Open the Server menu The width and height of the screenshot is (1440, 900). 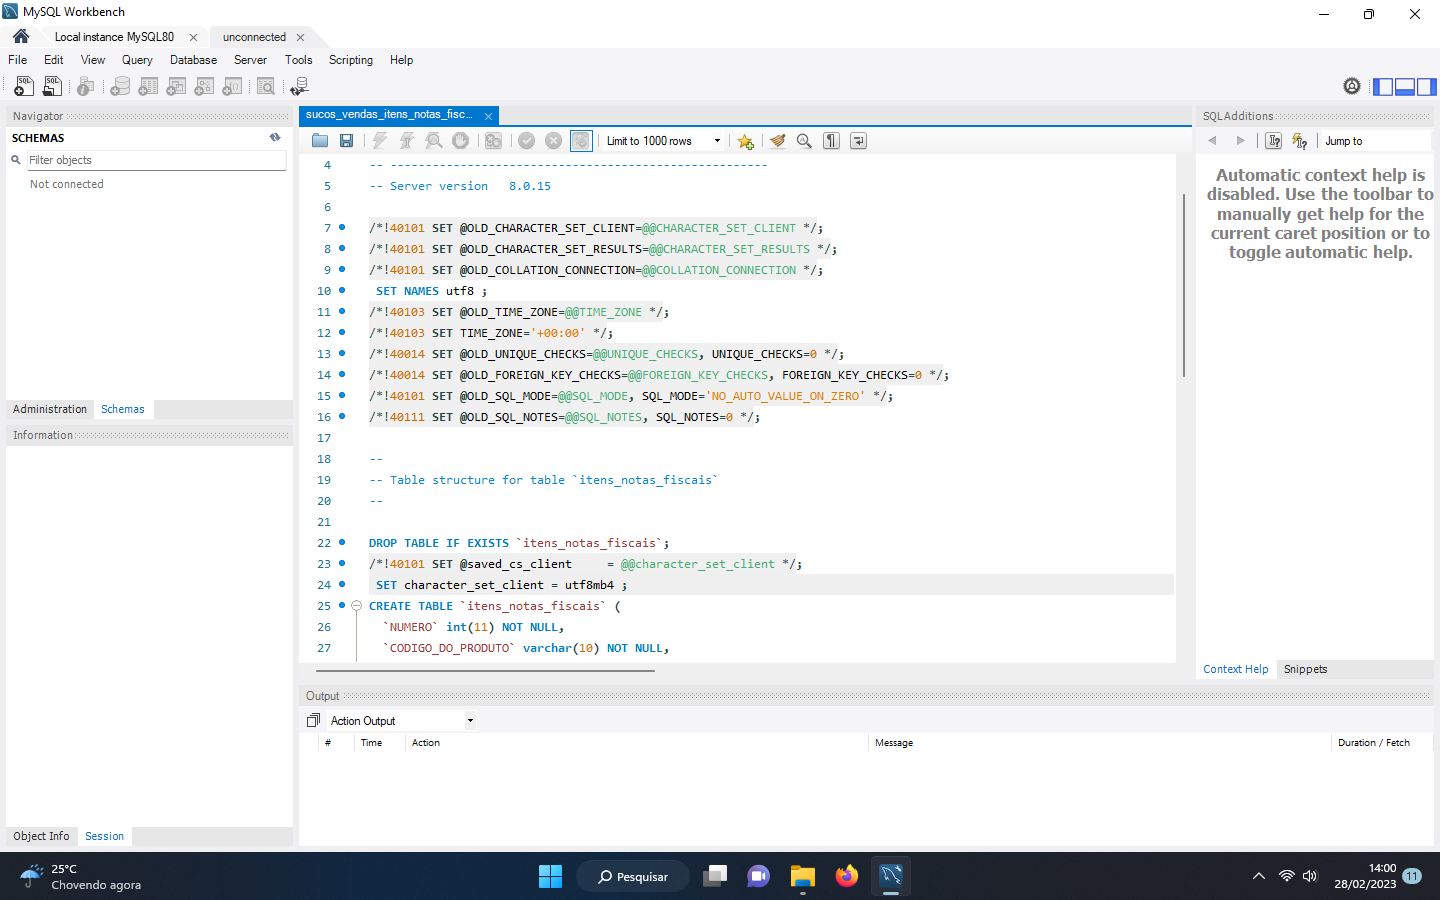tap(250, 60)
